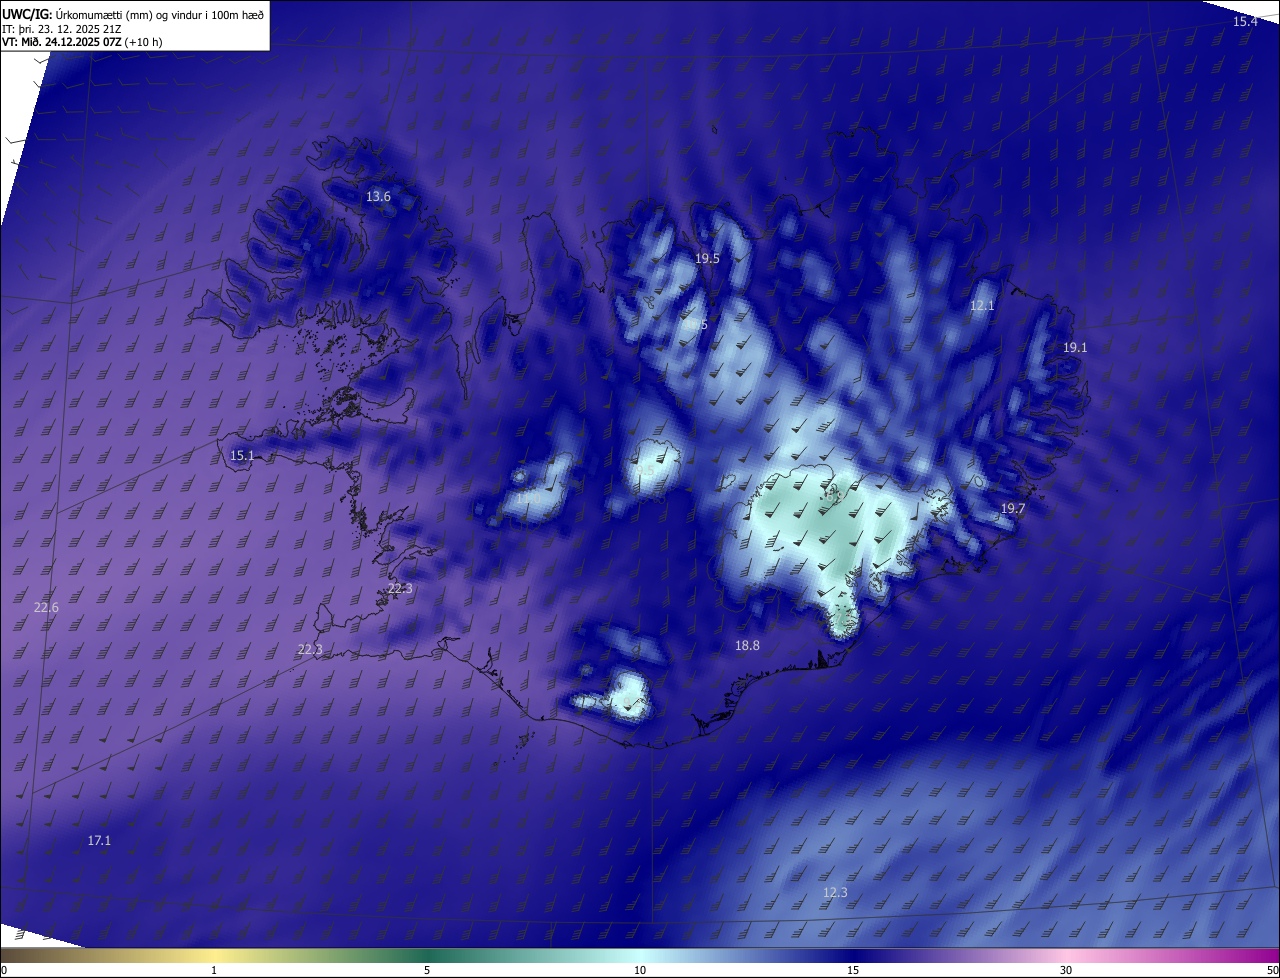This screenshot has height=978, width=1280.
Task: Click the colorbar tick label 1
Action: (214, 970)
